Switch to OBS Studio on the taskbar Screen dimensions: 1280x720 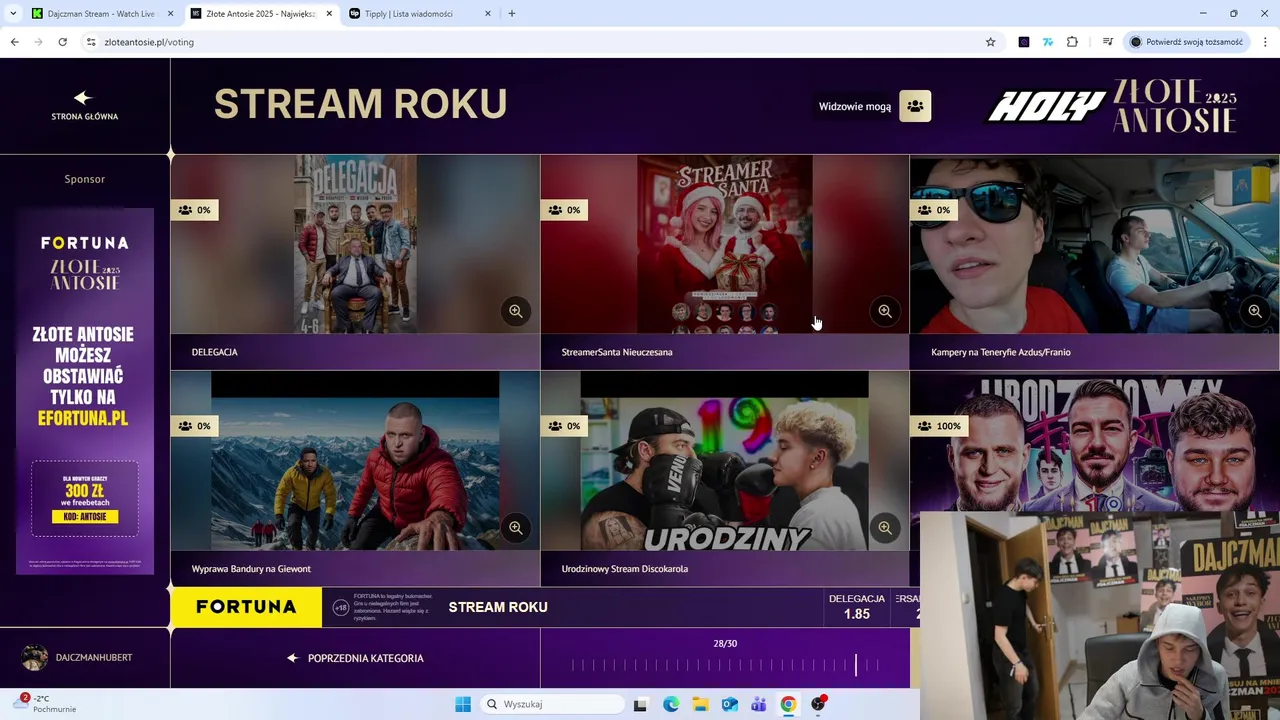click(x=818, y=704)
